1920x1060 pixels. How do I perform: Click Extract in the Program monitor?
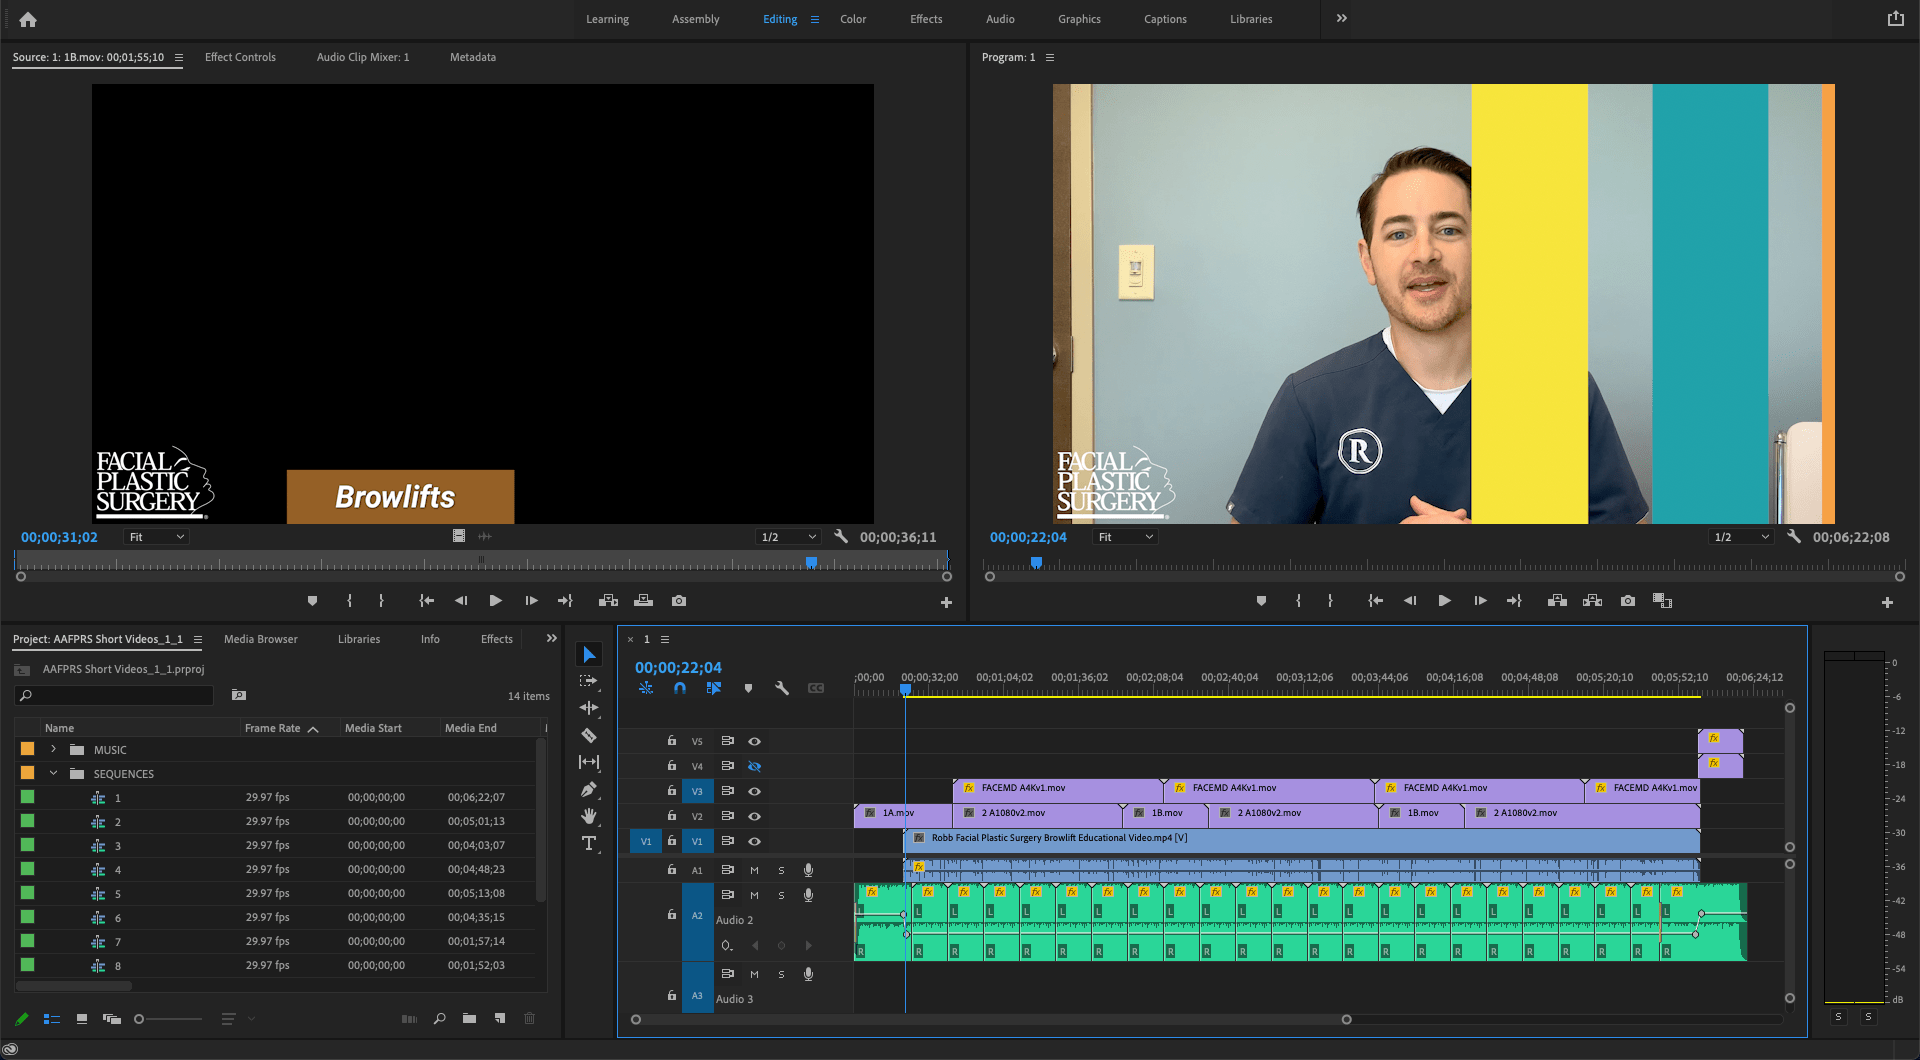pos(1592,601)
